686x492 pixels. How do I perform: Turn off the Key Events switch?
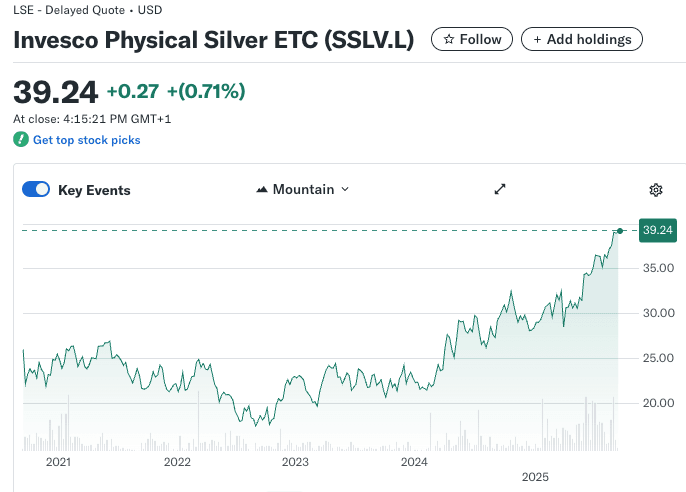click(x=36, y=190)
